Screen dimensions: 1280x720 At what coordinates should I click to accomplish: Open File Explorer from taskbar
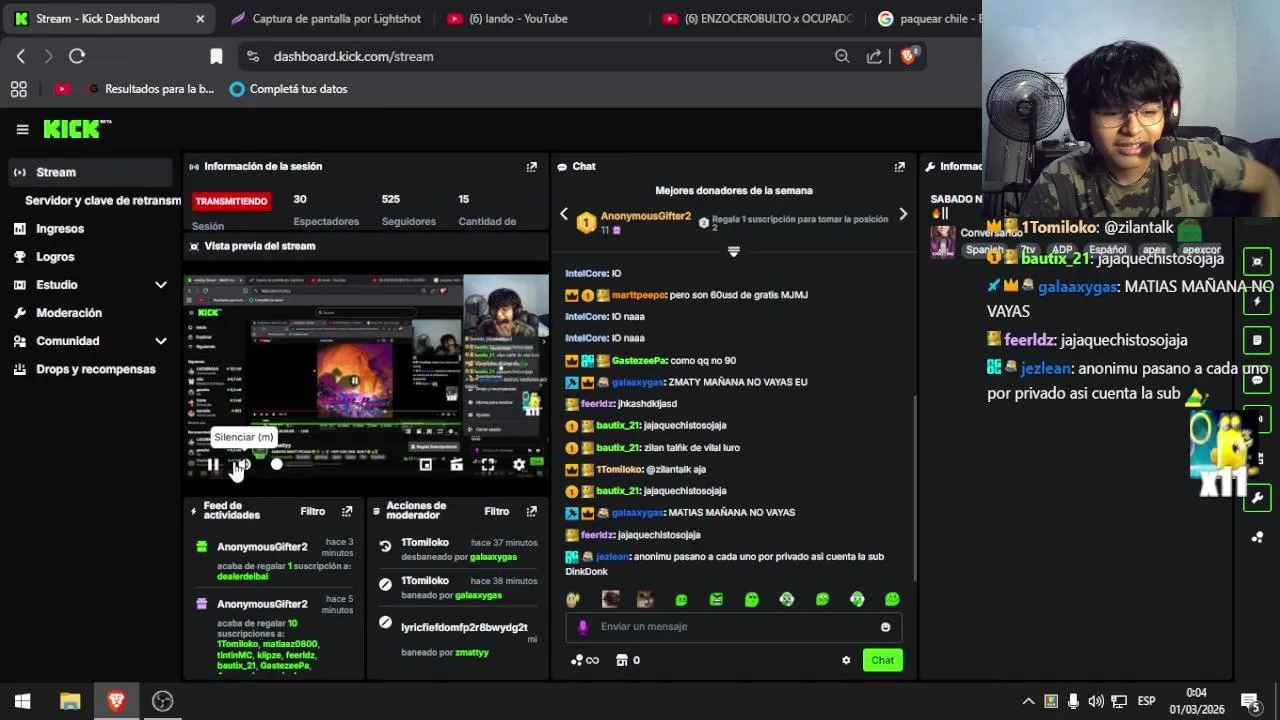(x=70, y=701)
